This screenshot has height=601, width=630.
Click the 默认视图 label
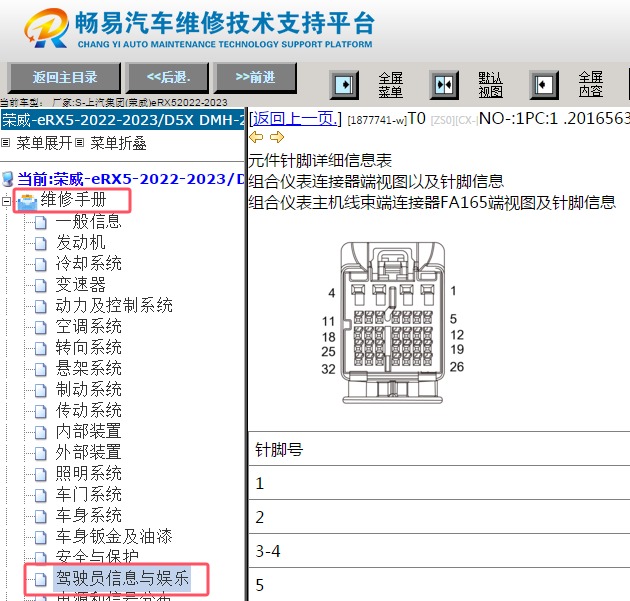490,85
